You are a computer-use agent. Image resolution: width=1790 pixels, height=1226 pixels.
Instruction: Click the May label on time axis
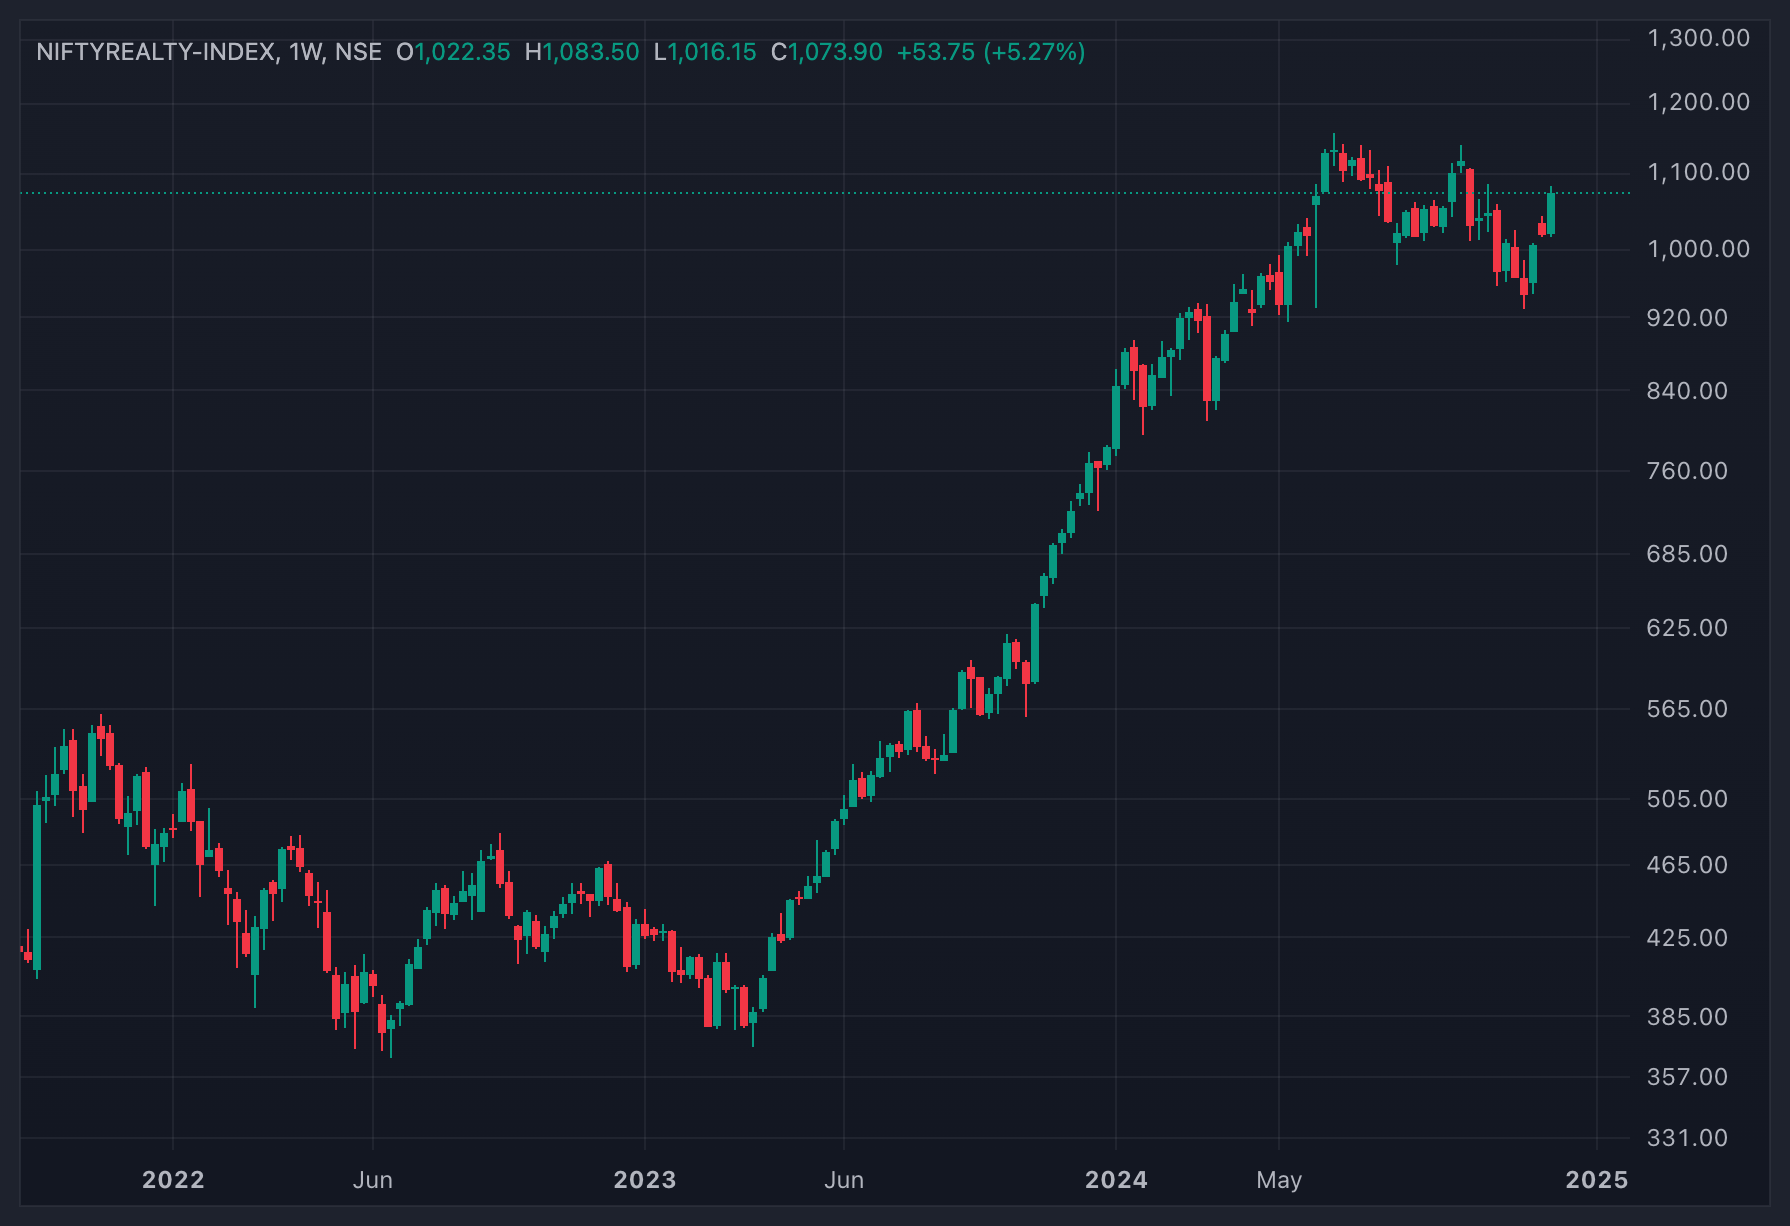[x=1279, y=1180]
